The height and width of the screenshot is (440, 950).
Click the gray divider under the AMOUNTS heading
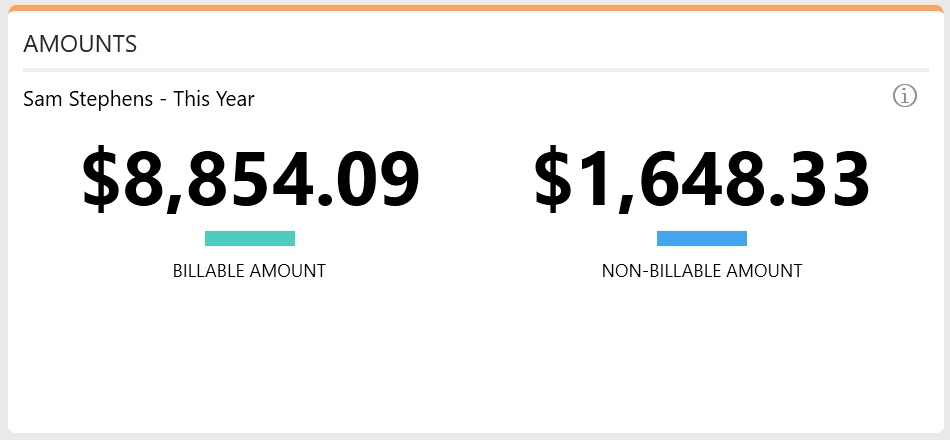pos(475,70)
